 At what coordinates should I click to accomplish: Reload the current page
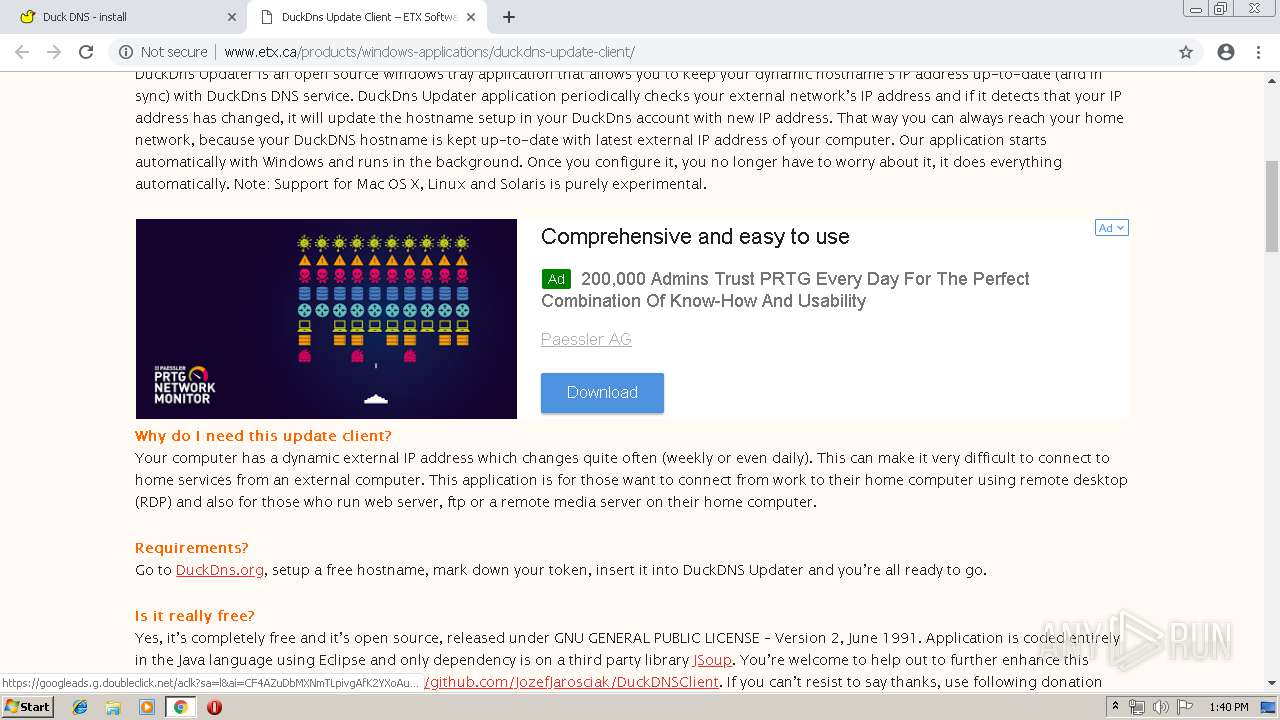click(86, 52)
